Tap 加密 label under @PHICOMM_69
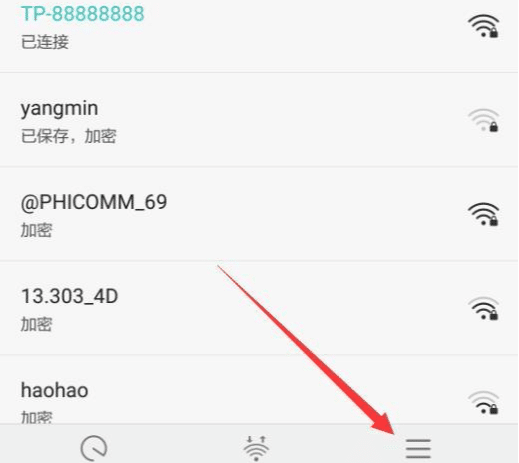This screenshot has width=519, height=463. (37, 230)
